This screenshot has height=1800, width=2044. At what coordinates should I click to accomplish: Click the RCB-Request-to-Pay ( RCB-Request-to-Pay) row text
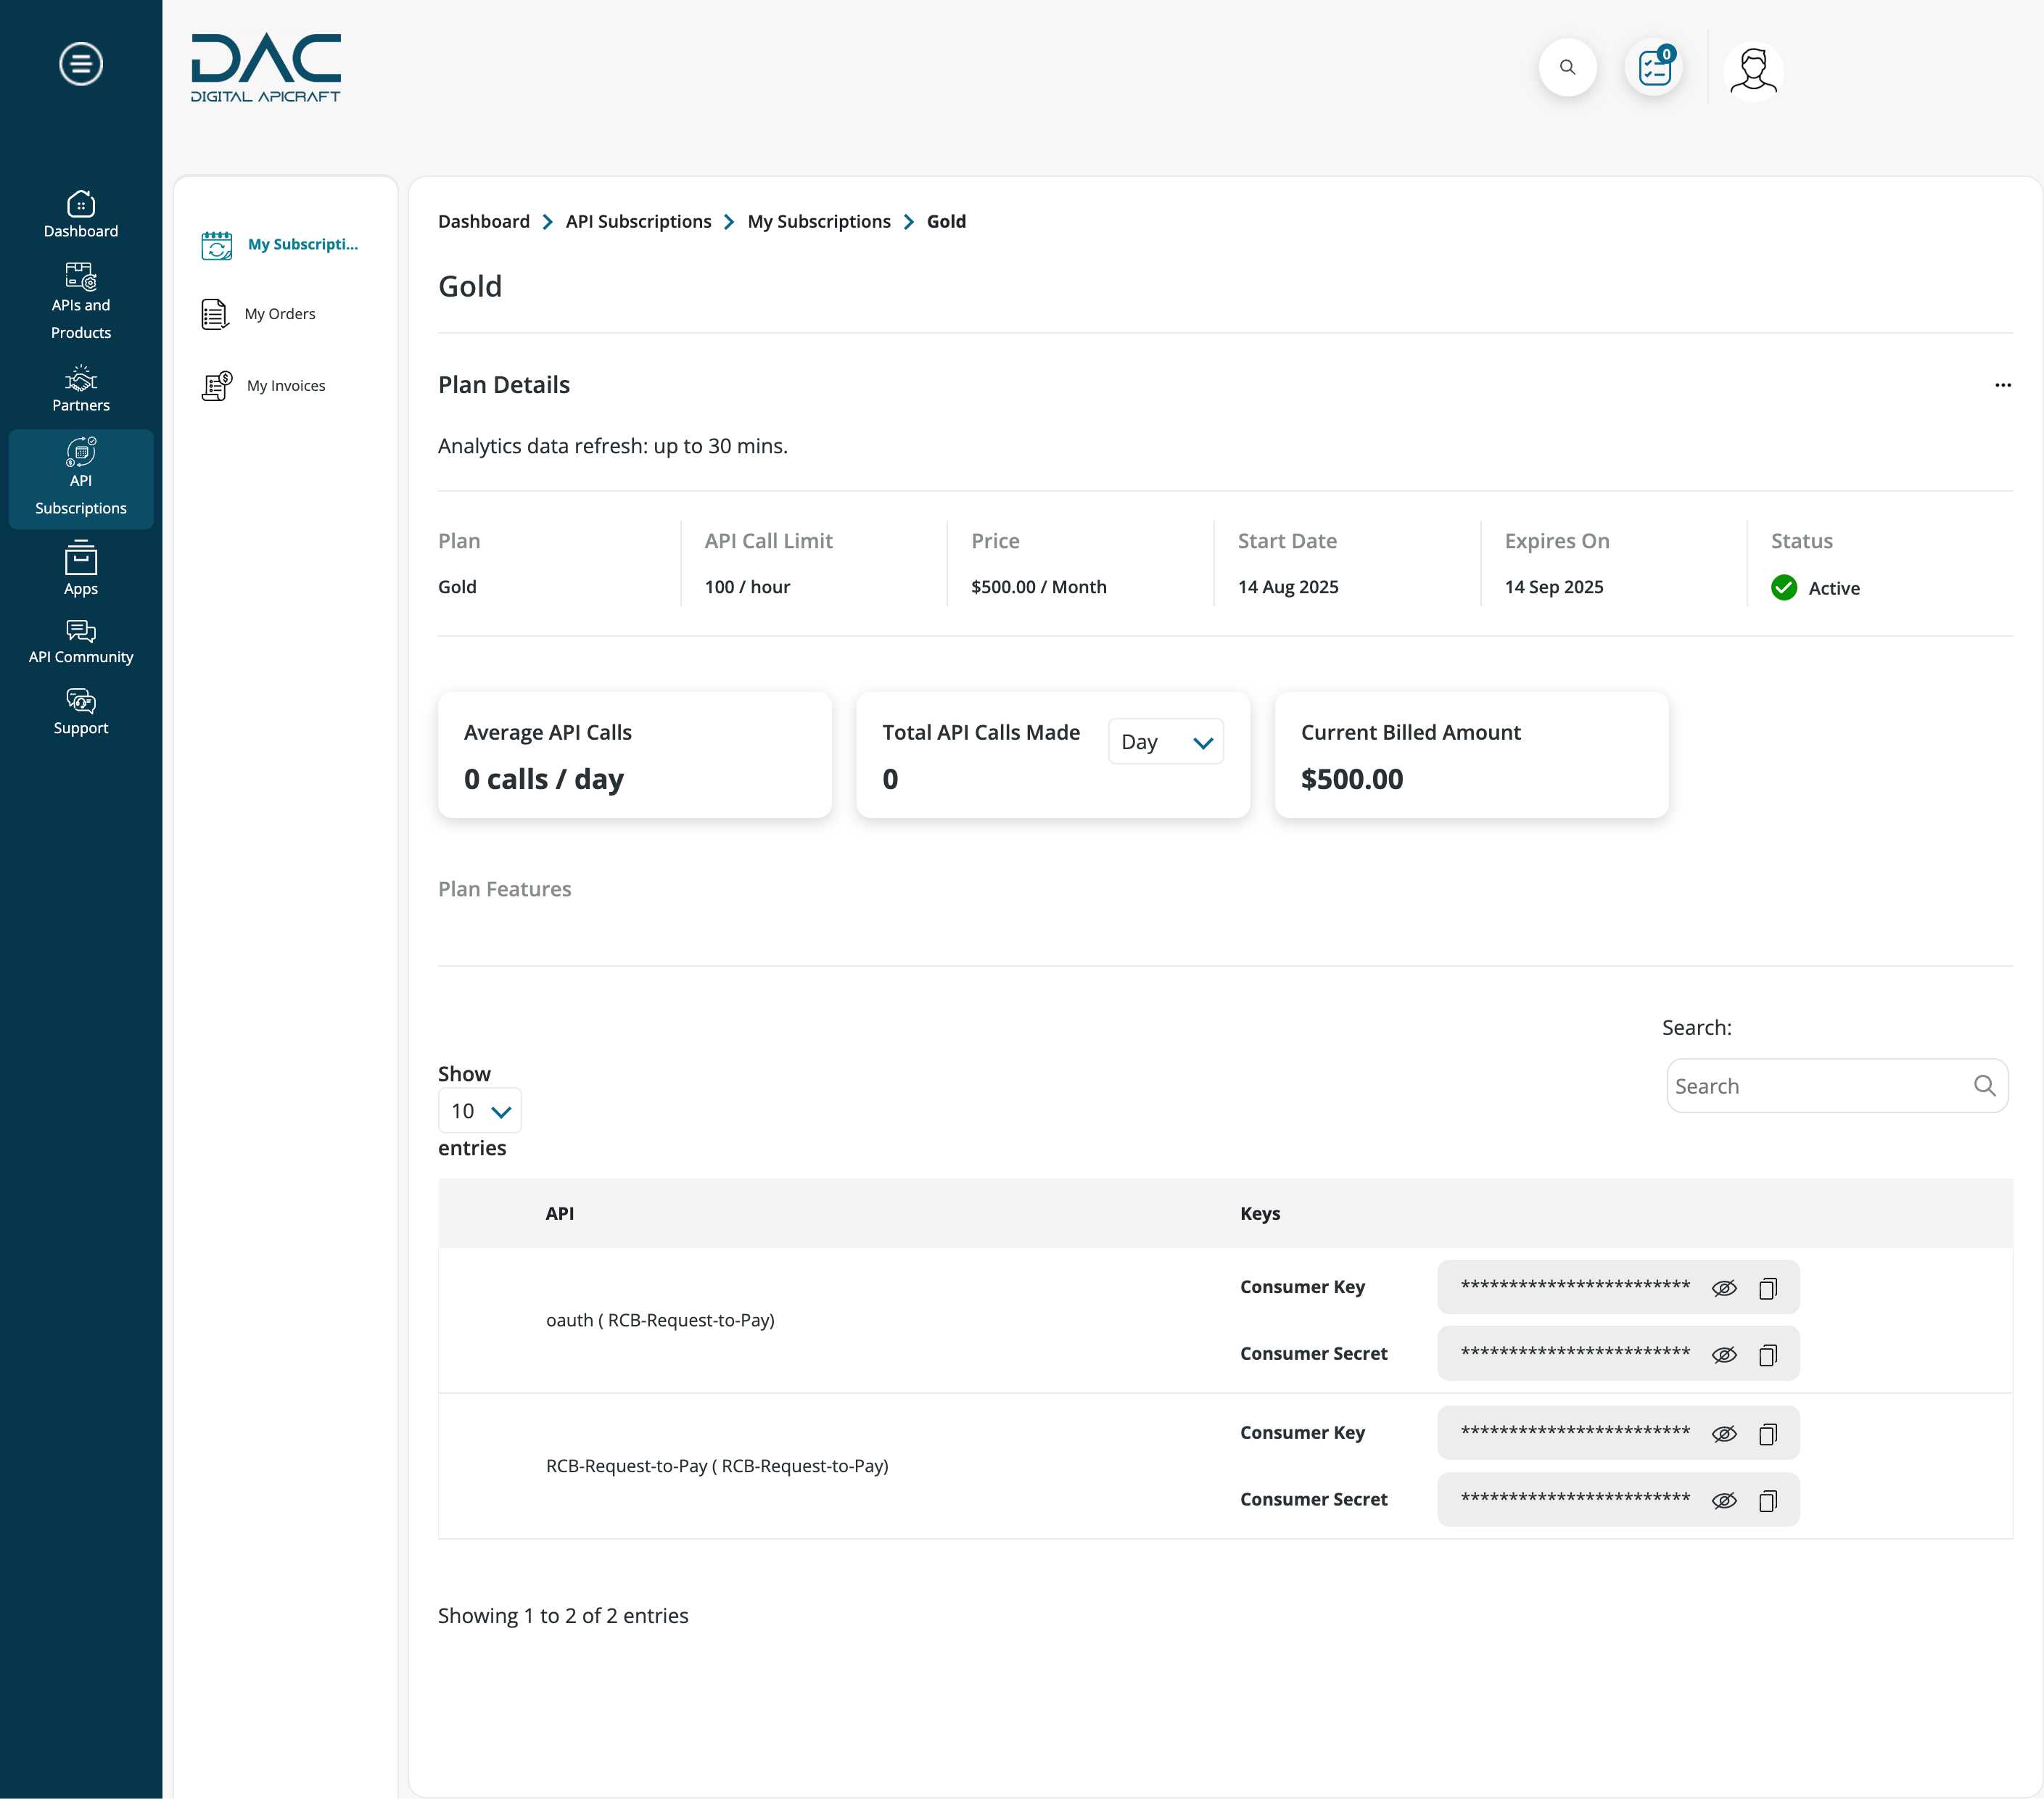(x=717, y=1467)
